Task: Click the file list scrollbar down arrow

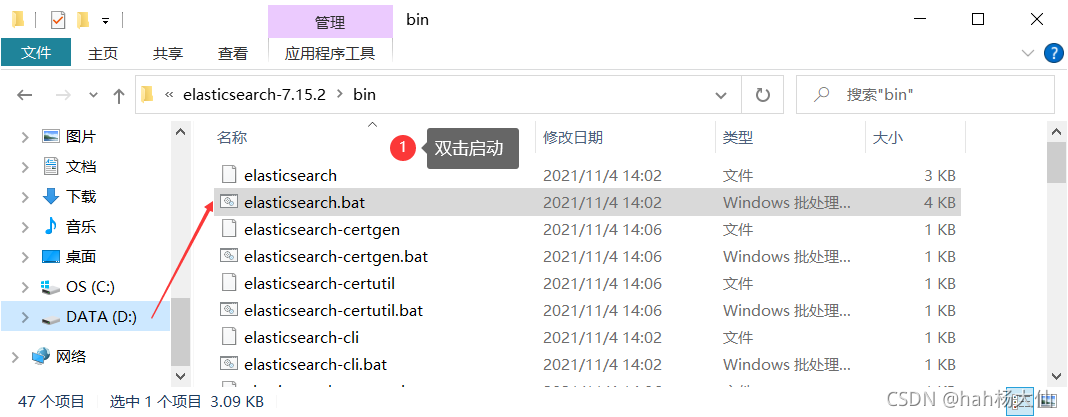Action: point(1056,375)
